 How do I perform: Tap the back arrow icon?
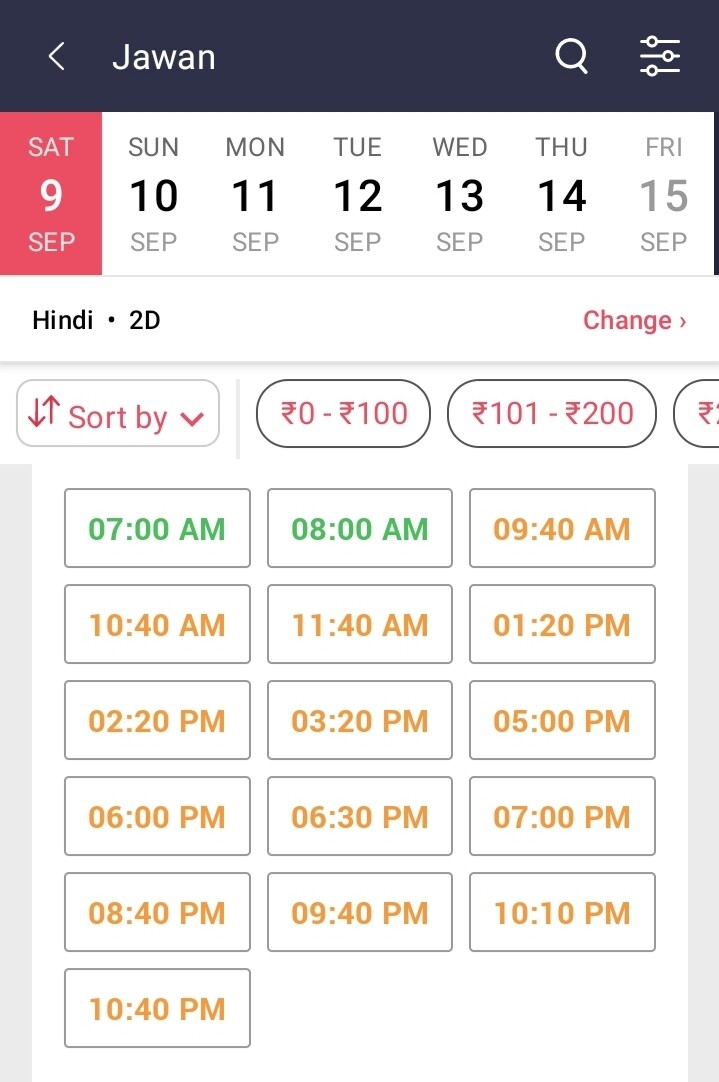pos(57,57)
